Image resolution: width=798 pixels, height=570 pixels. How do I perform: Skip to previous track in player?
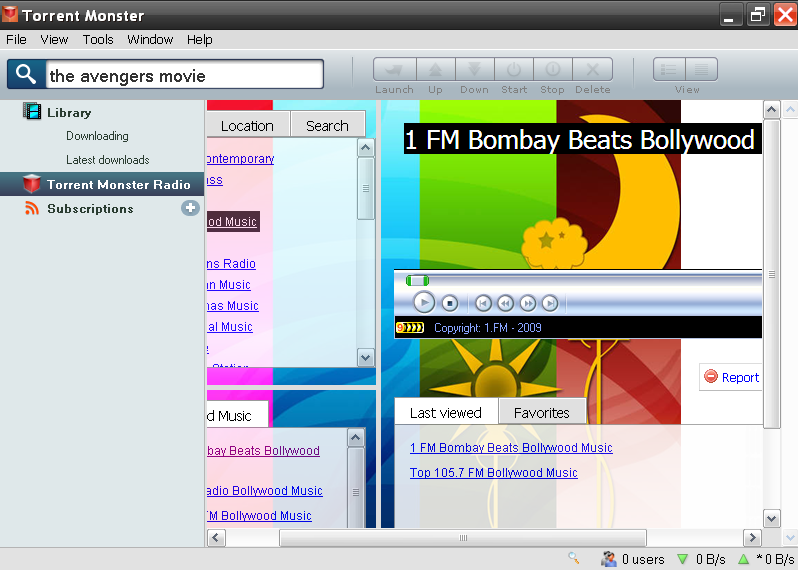483,303
